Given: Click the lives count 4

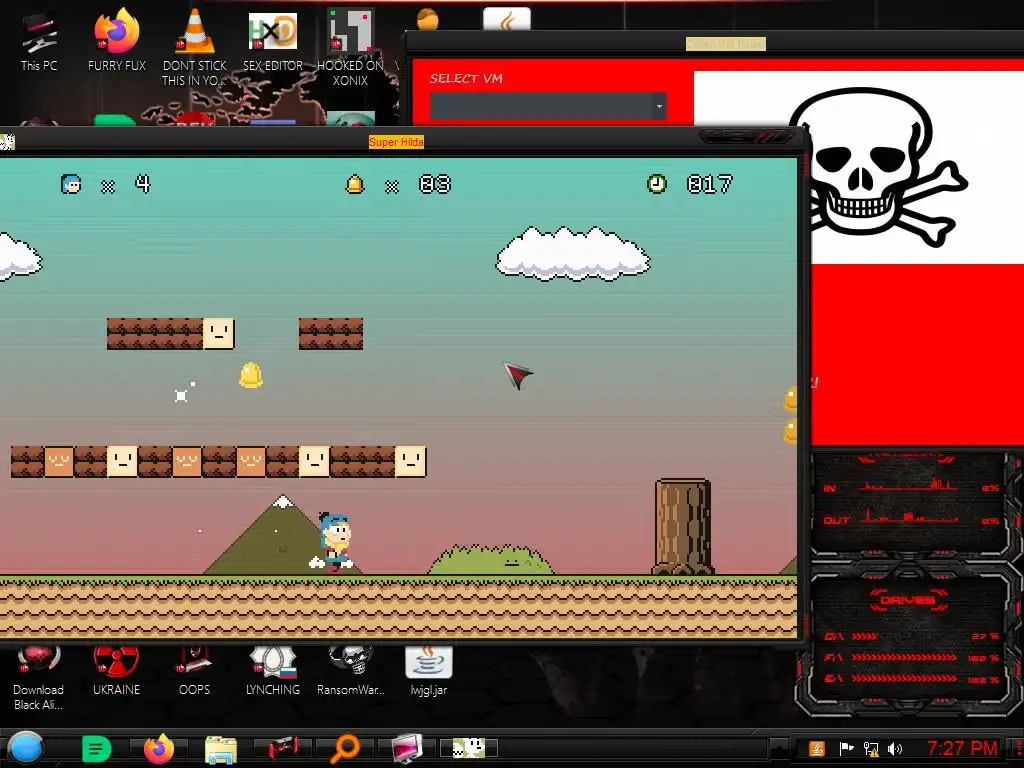Looking at the screenshot, I should [x=142, y=184].
